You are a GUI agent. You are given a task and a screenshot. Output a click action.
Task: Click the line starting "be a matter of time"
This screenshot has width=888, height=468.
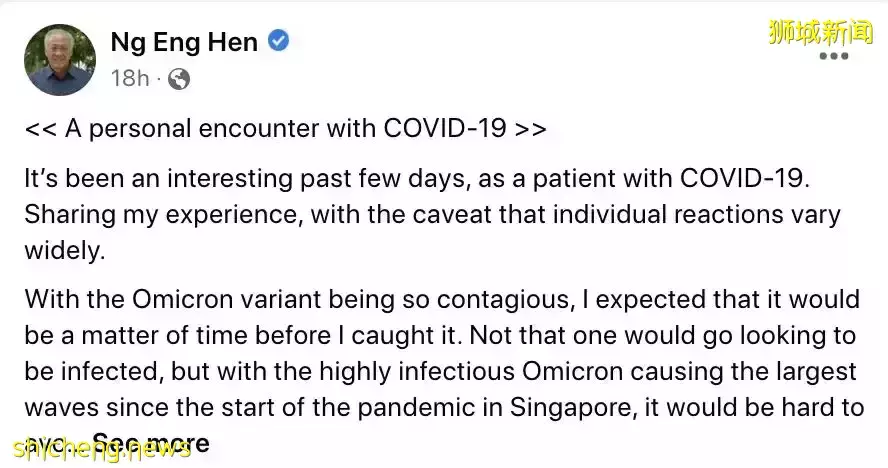(x=440, y=336)
